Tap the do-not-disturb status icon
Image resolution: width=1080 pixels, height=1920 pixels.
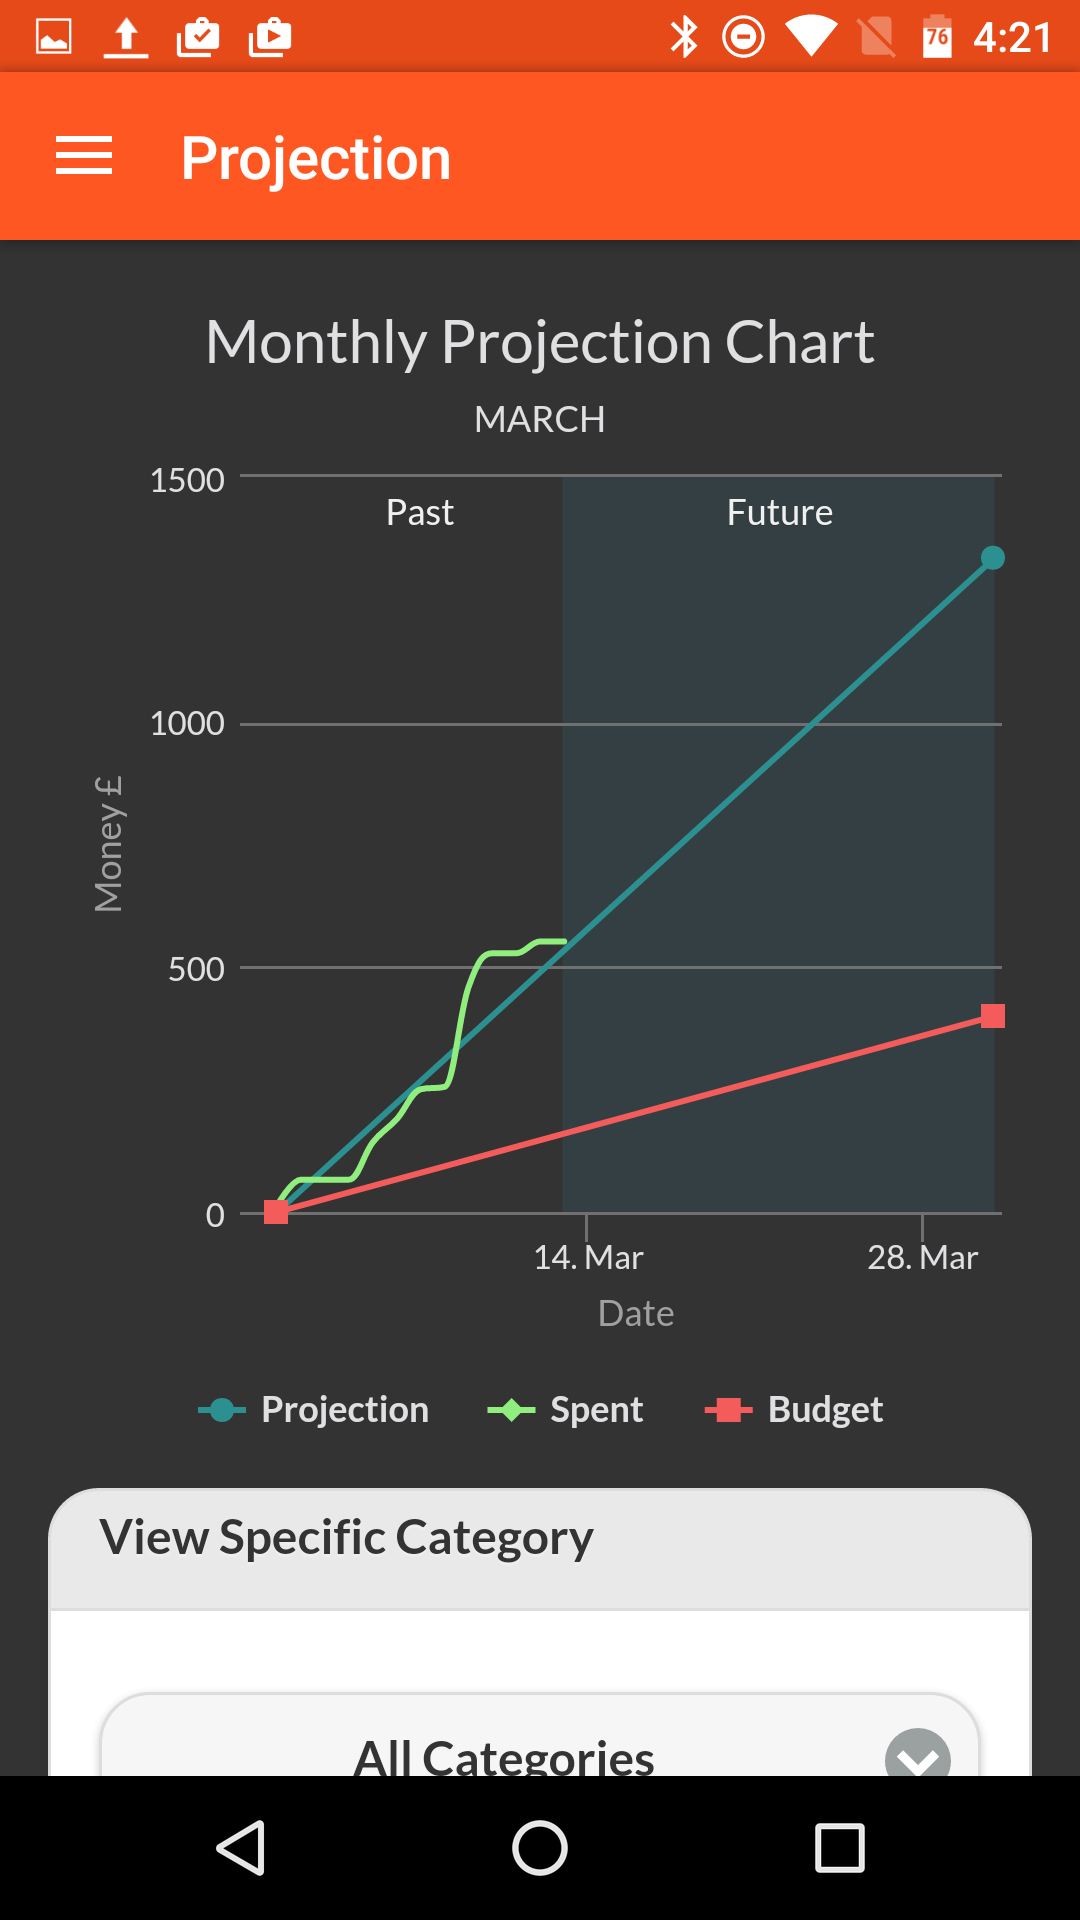[x=744, y=37]
